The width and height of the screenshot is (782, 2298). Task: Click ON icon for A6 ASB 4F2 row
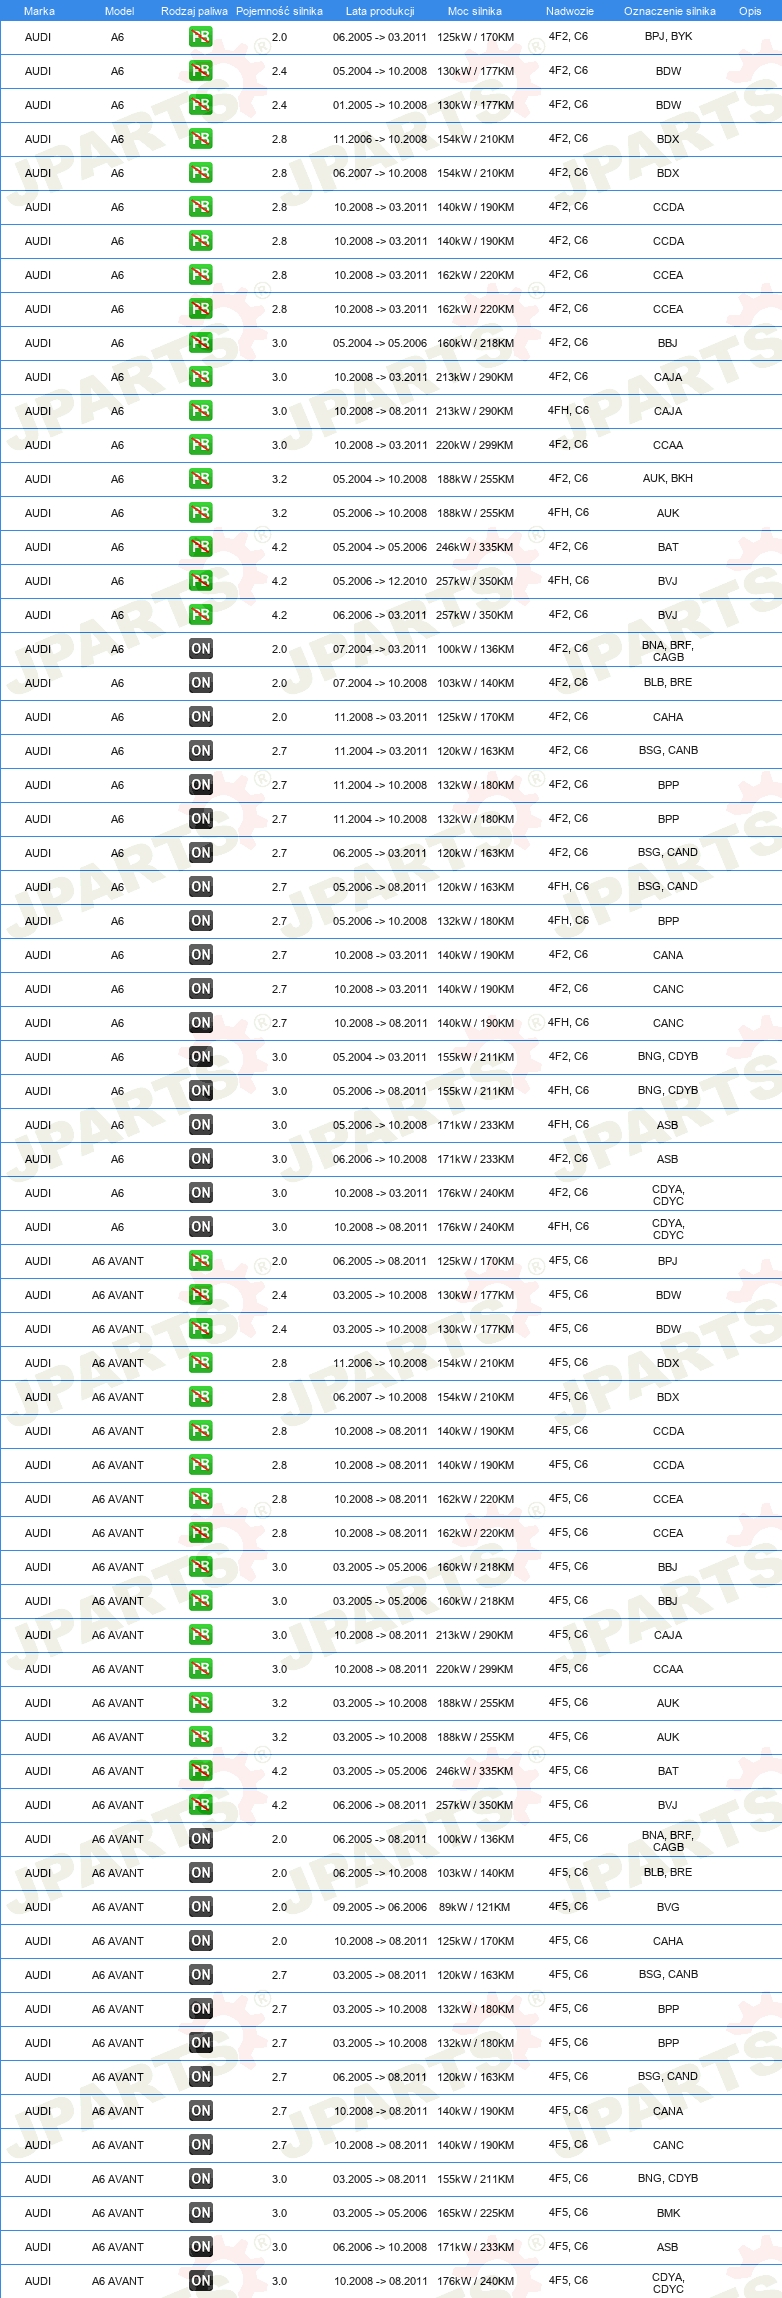tap(200, 1159)
